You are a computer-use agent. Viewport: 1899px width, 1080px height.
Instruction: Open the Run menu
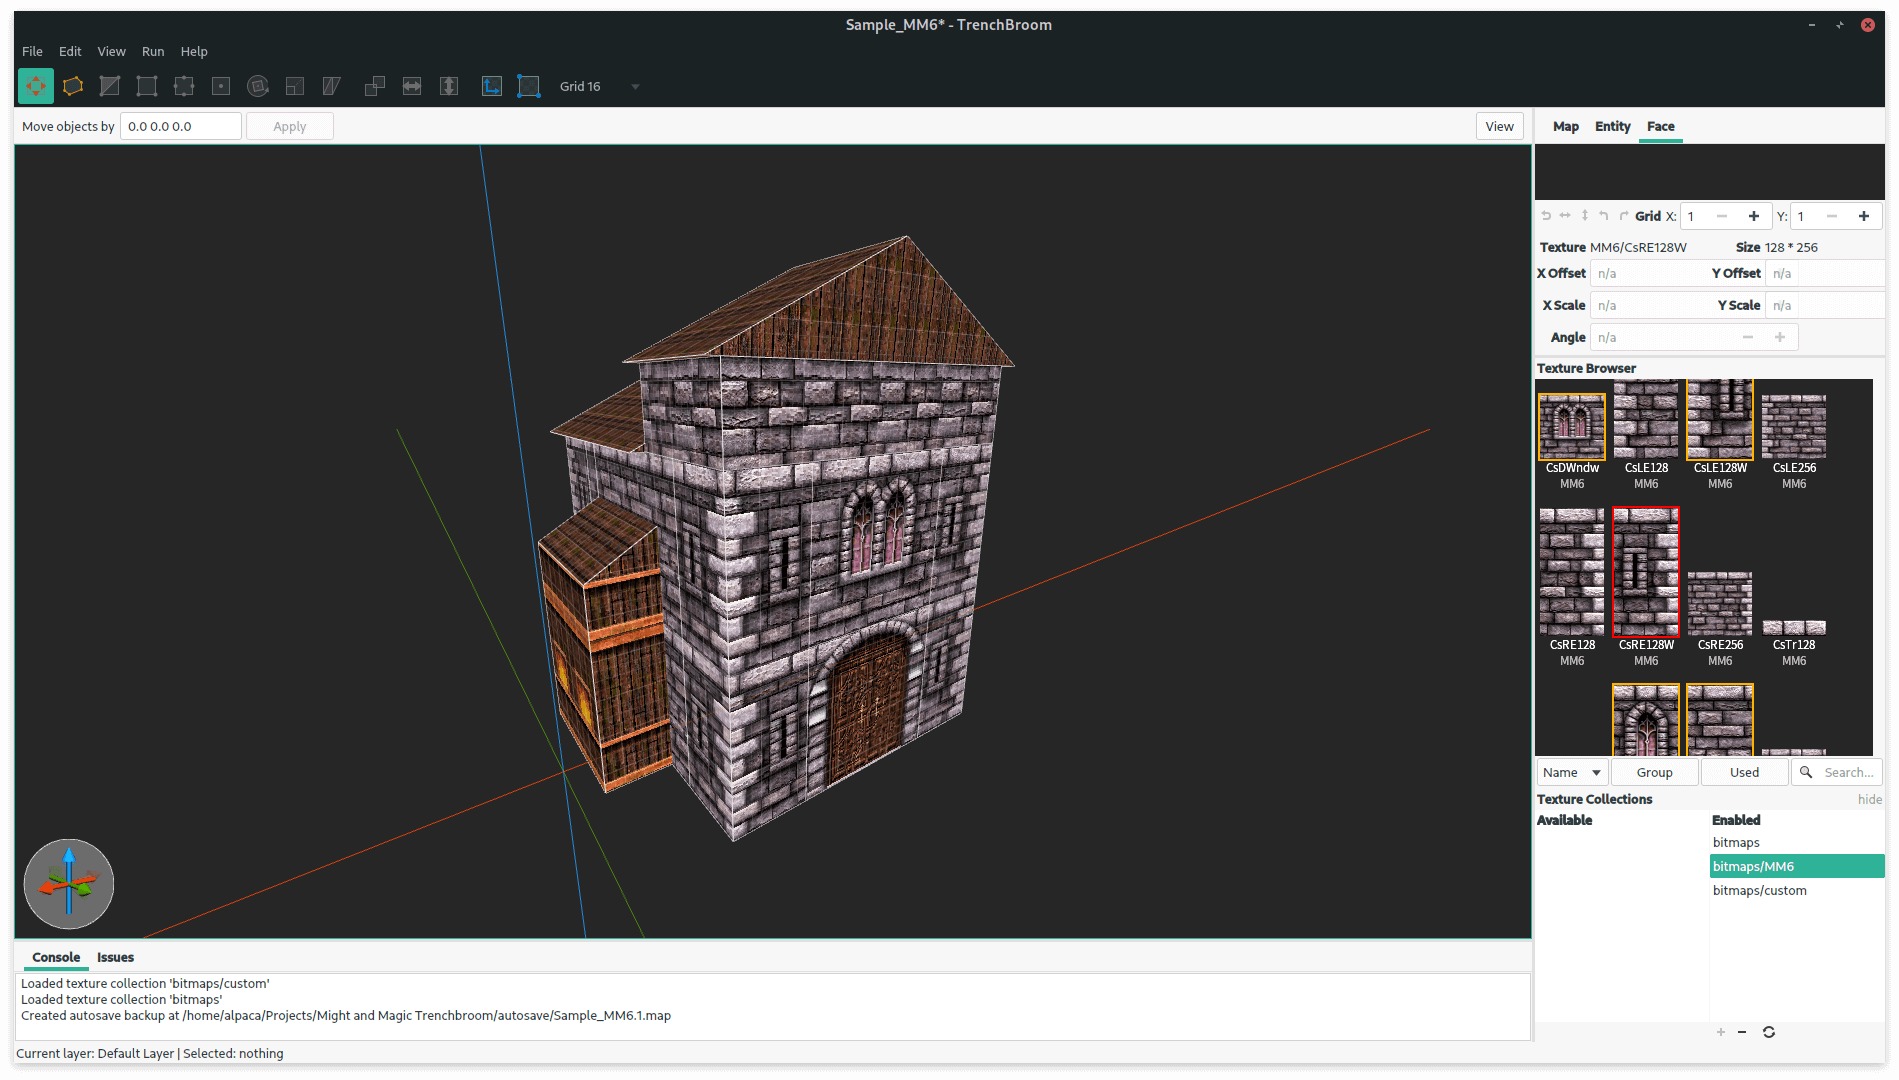(x=152, y=51)
